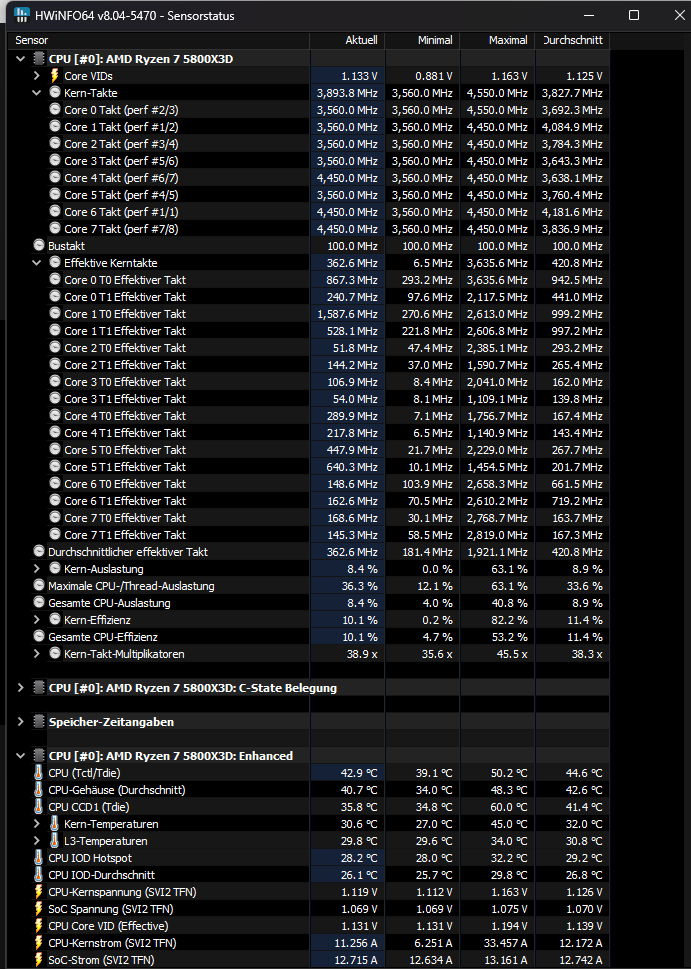Click thermometer icon beside CPU IOD Hotspot
Image resolution: width=691 pixels, height=969 pixels.
click(x=38, y=857)
